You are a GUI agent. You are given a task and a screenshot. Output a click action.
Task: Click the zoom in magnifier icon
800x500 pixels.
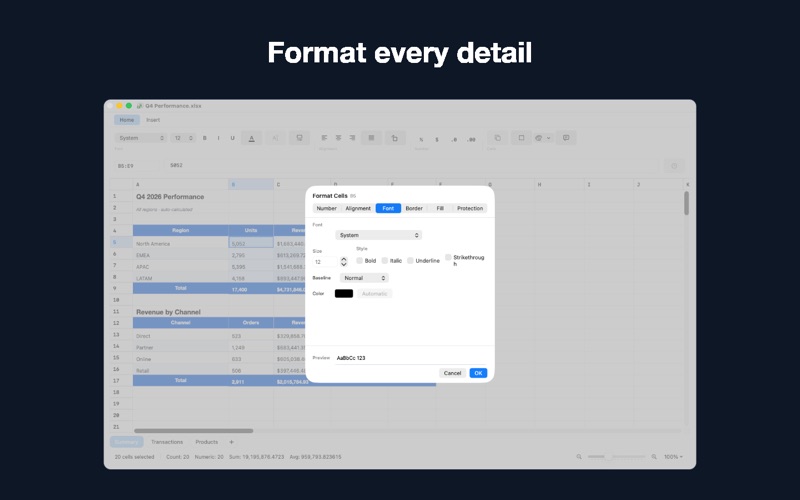(654, 457)
